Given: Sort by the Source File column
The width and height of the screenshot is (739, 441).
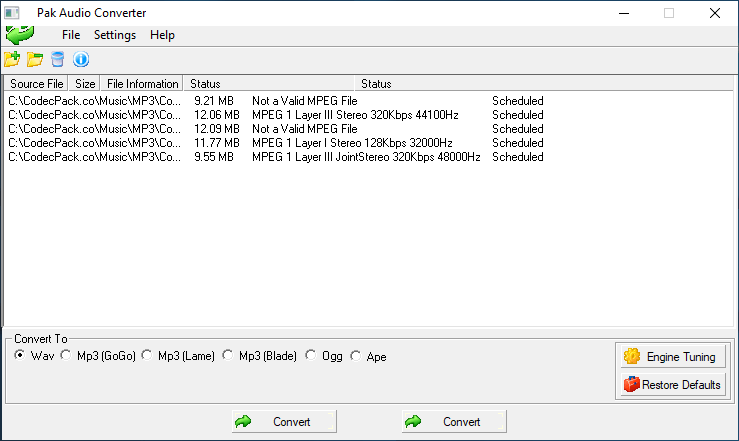Looking at the screenshot, I should [36, 83].
